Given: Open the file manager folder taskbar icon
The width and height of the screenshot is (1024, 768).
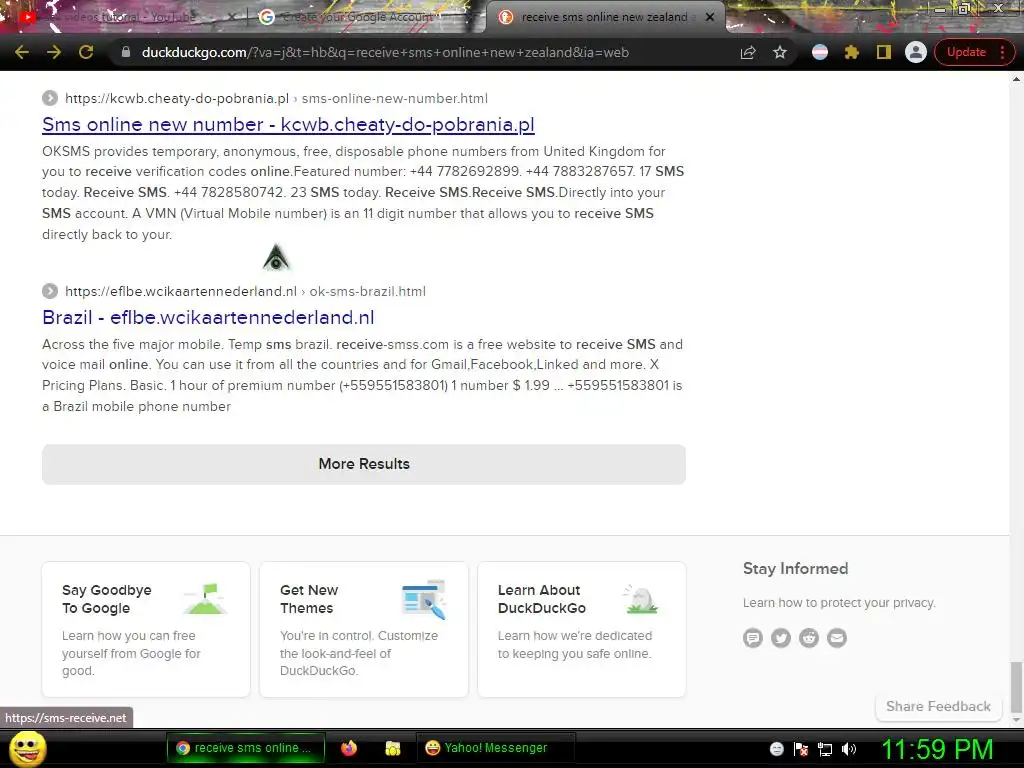Looking at the screenshot, I should click(x=392, y=748).
